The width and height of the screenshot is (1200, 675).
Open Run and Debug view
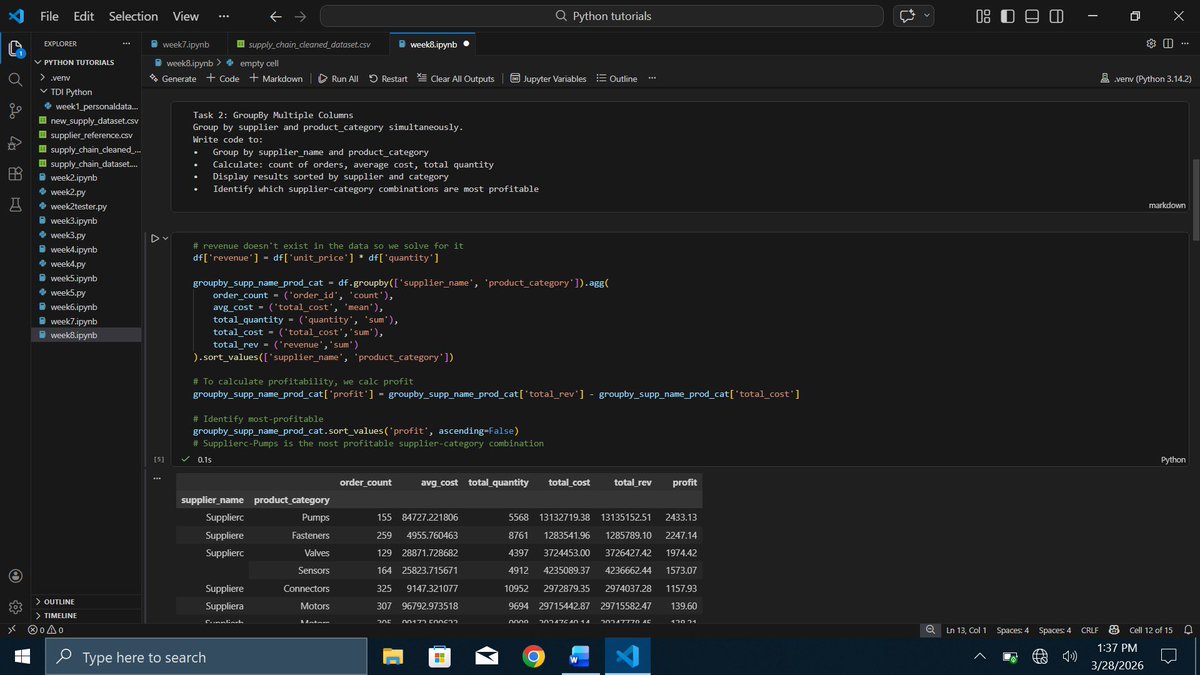click(15, 142)
